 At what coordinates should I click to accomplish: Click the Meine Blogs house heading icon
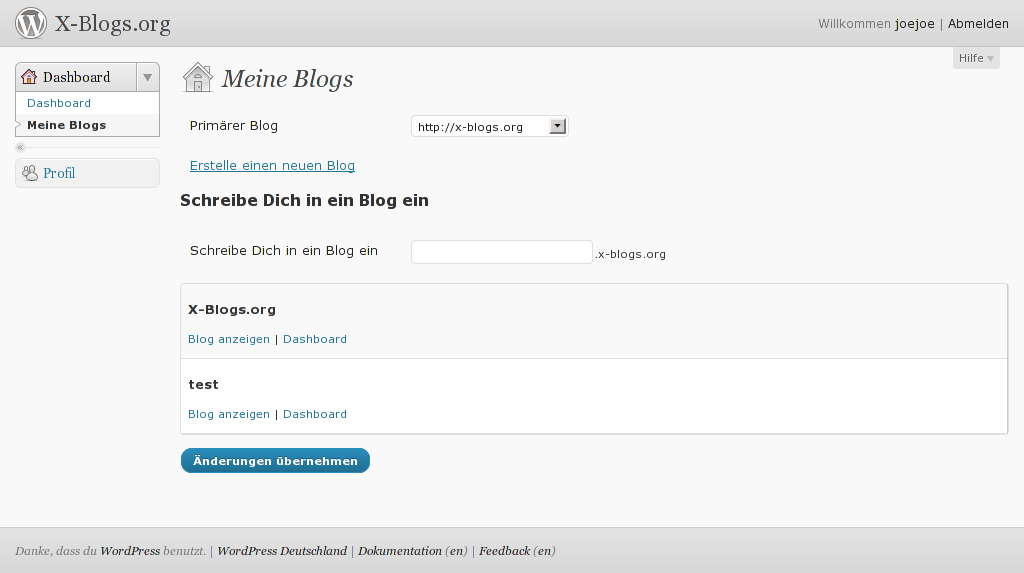click(198, 78)
